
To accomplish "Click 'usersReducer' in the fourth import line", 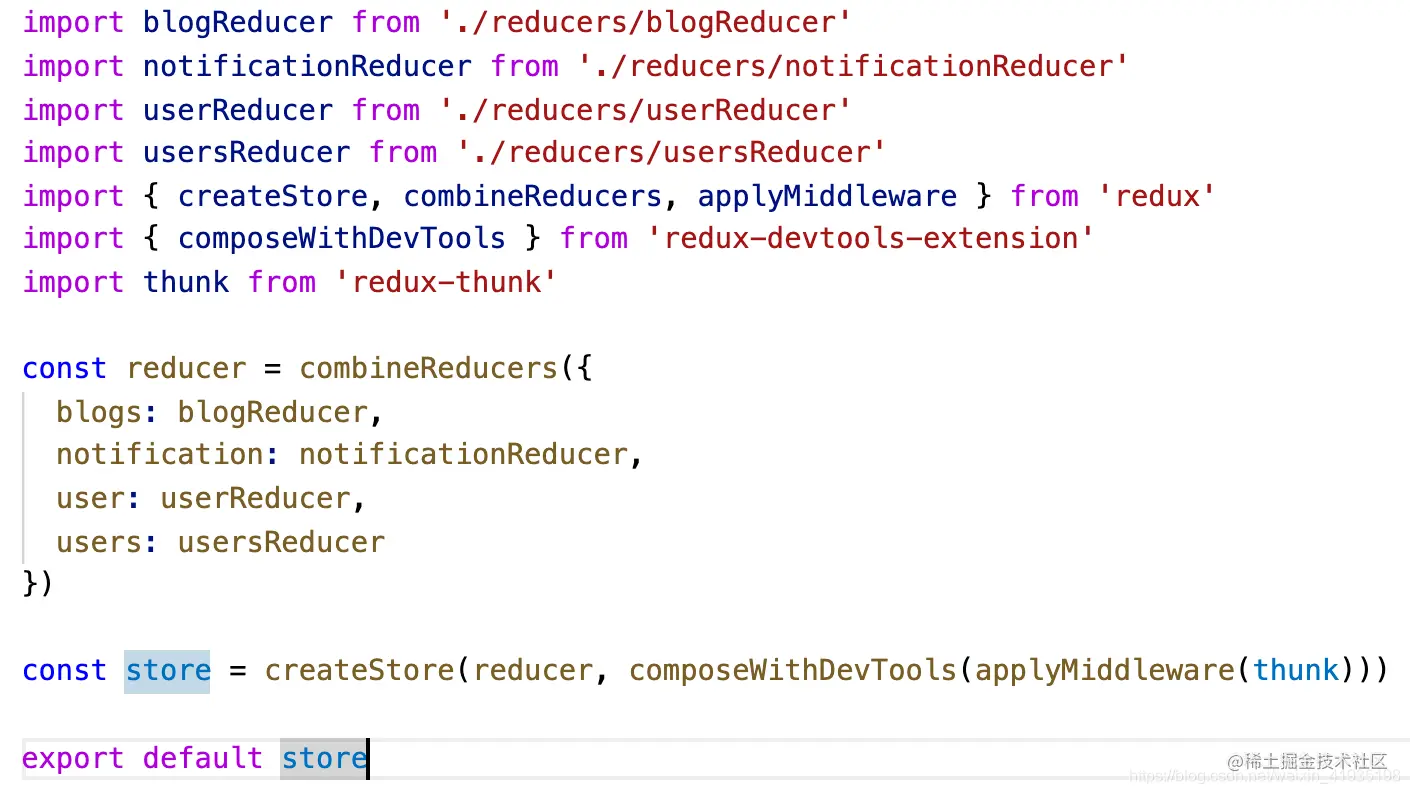I will 247,153.
